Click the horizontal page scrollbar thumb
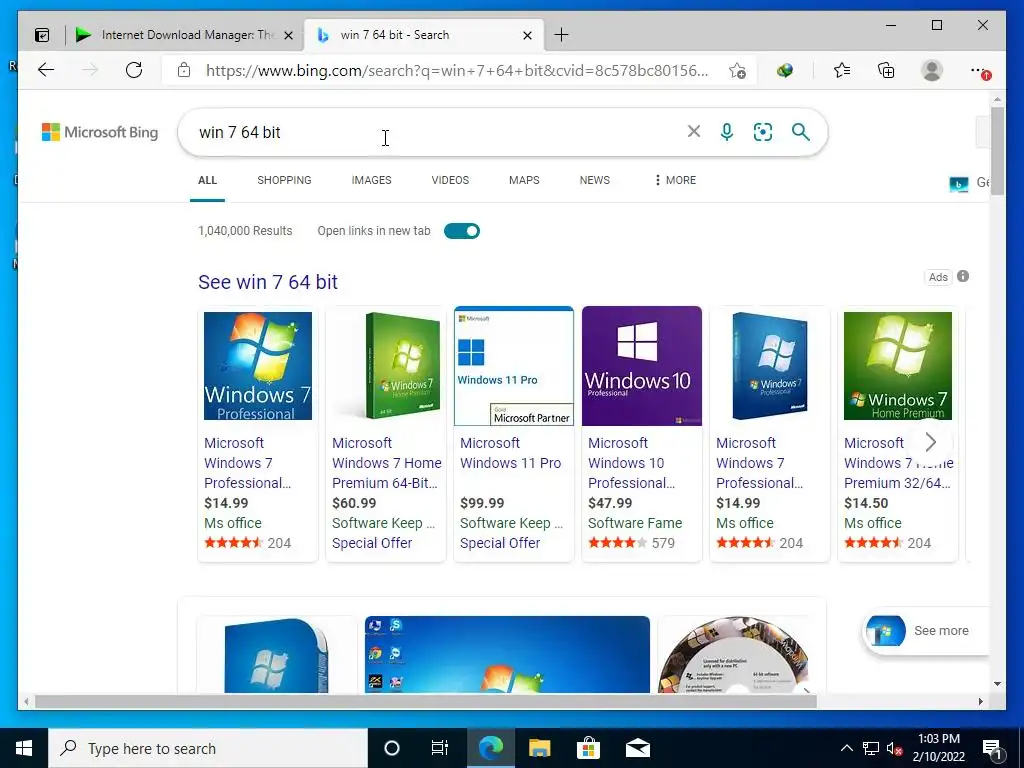This screenshot has height=768, width=1024. [426, 701]
